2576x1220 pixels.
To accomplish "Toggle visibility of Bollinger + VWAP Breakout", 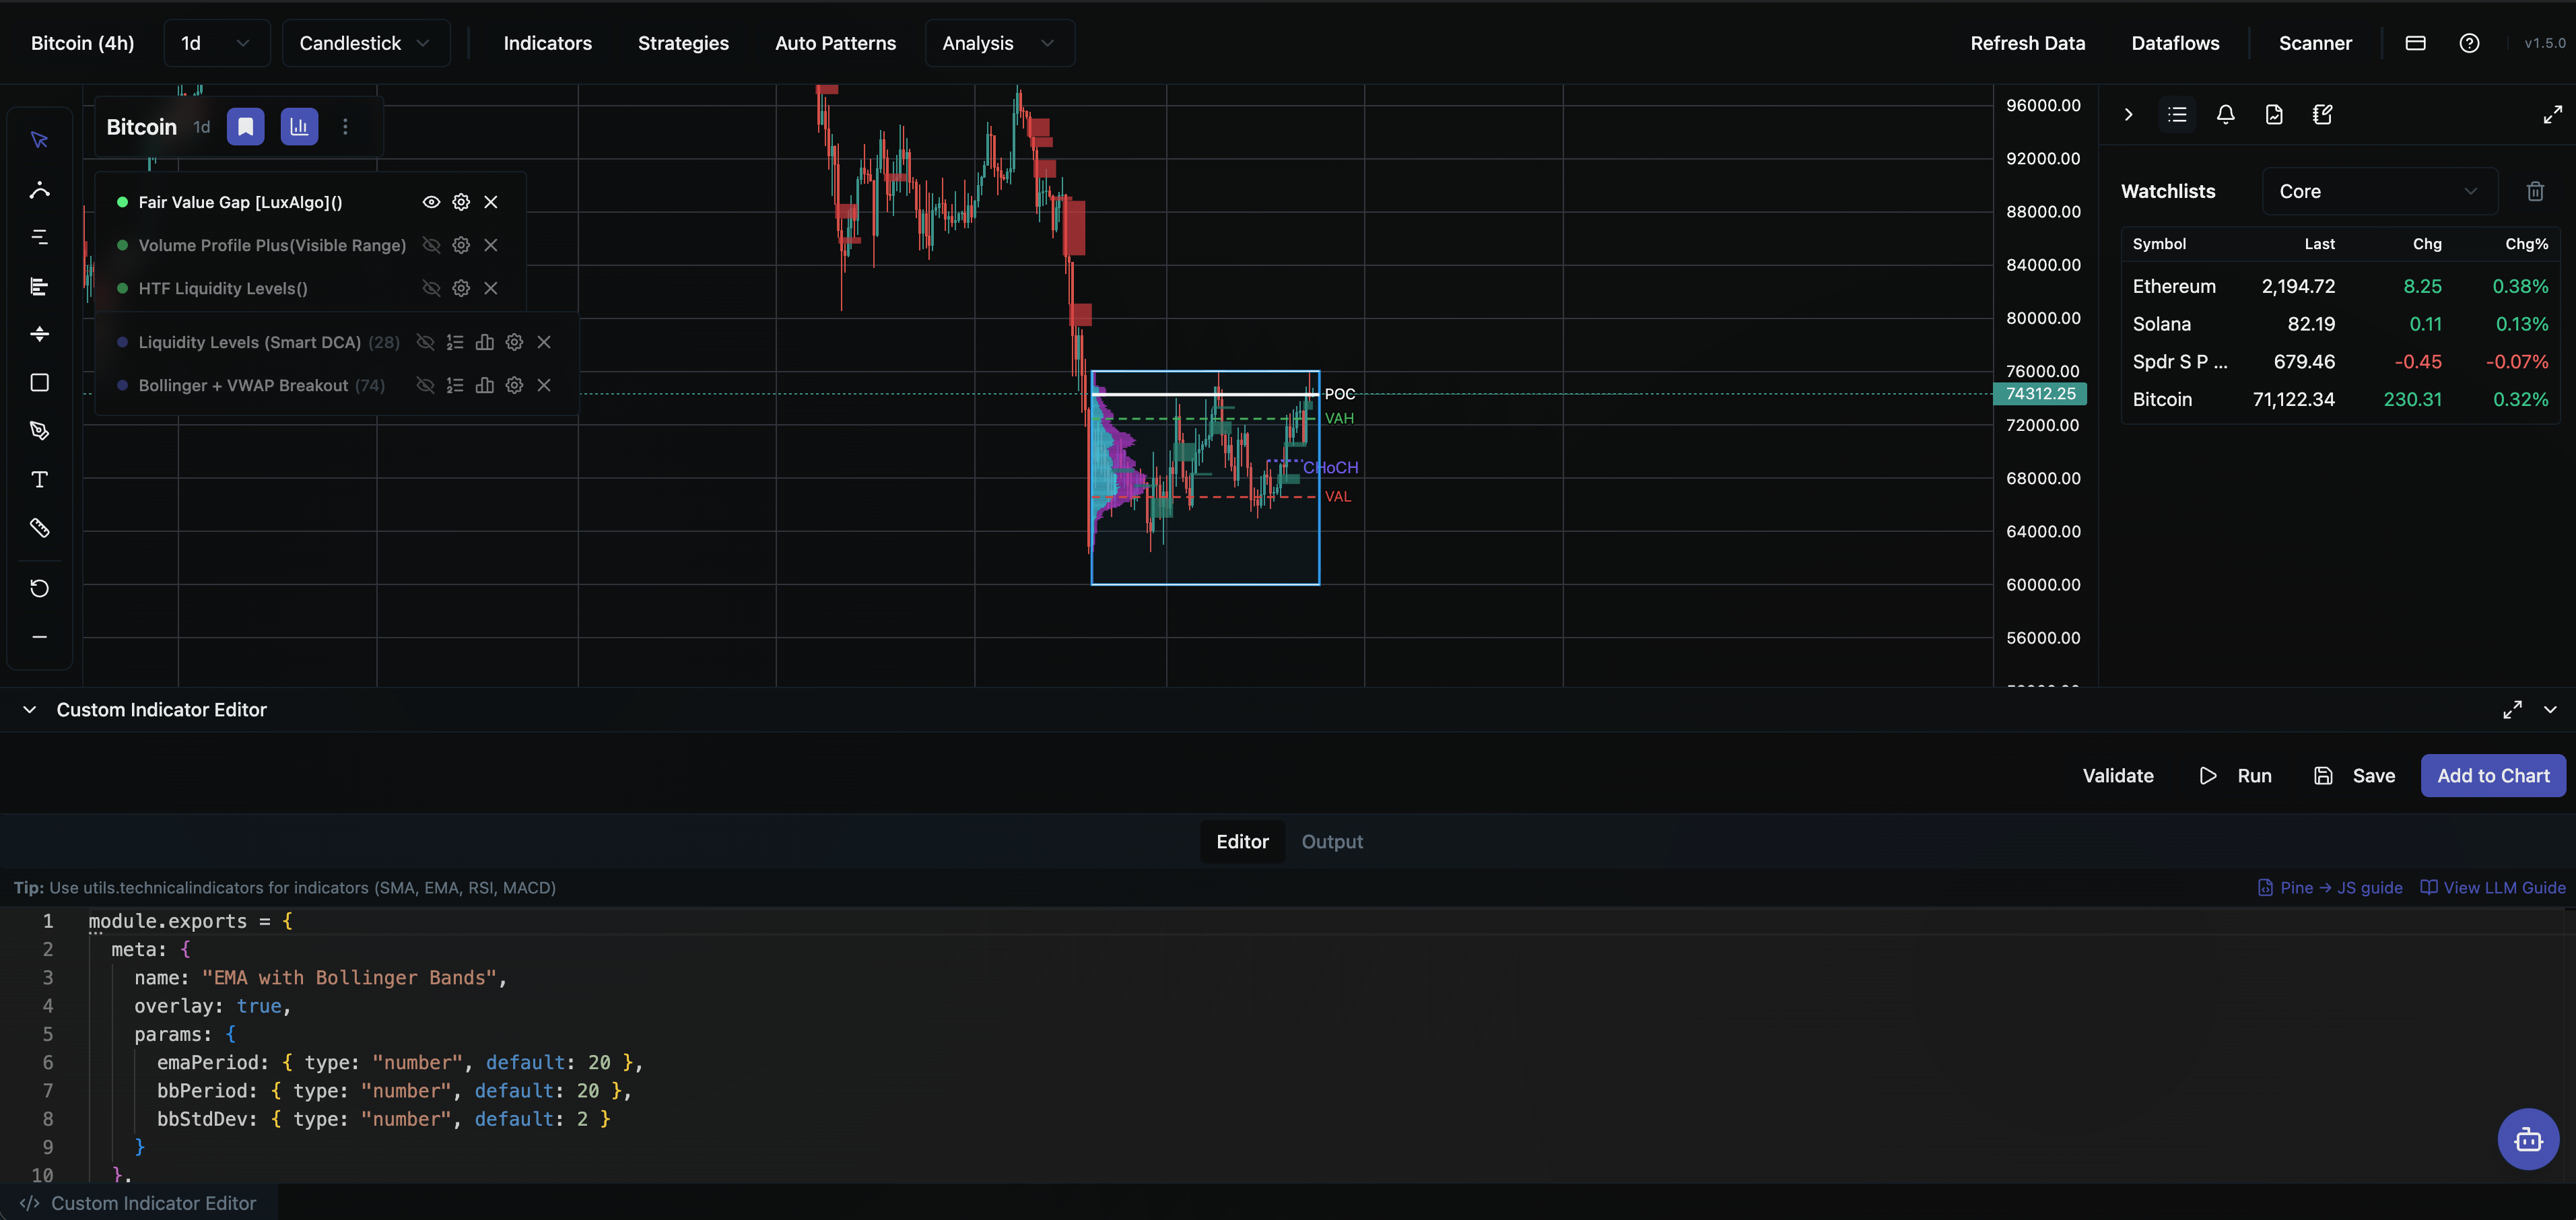I will click(424, 385).
